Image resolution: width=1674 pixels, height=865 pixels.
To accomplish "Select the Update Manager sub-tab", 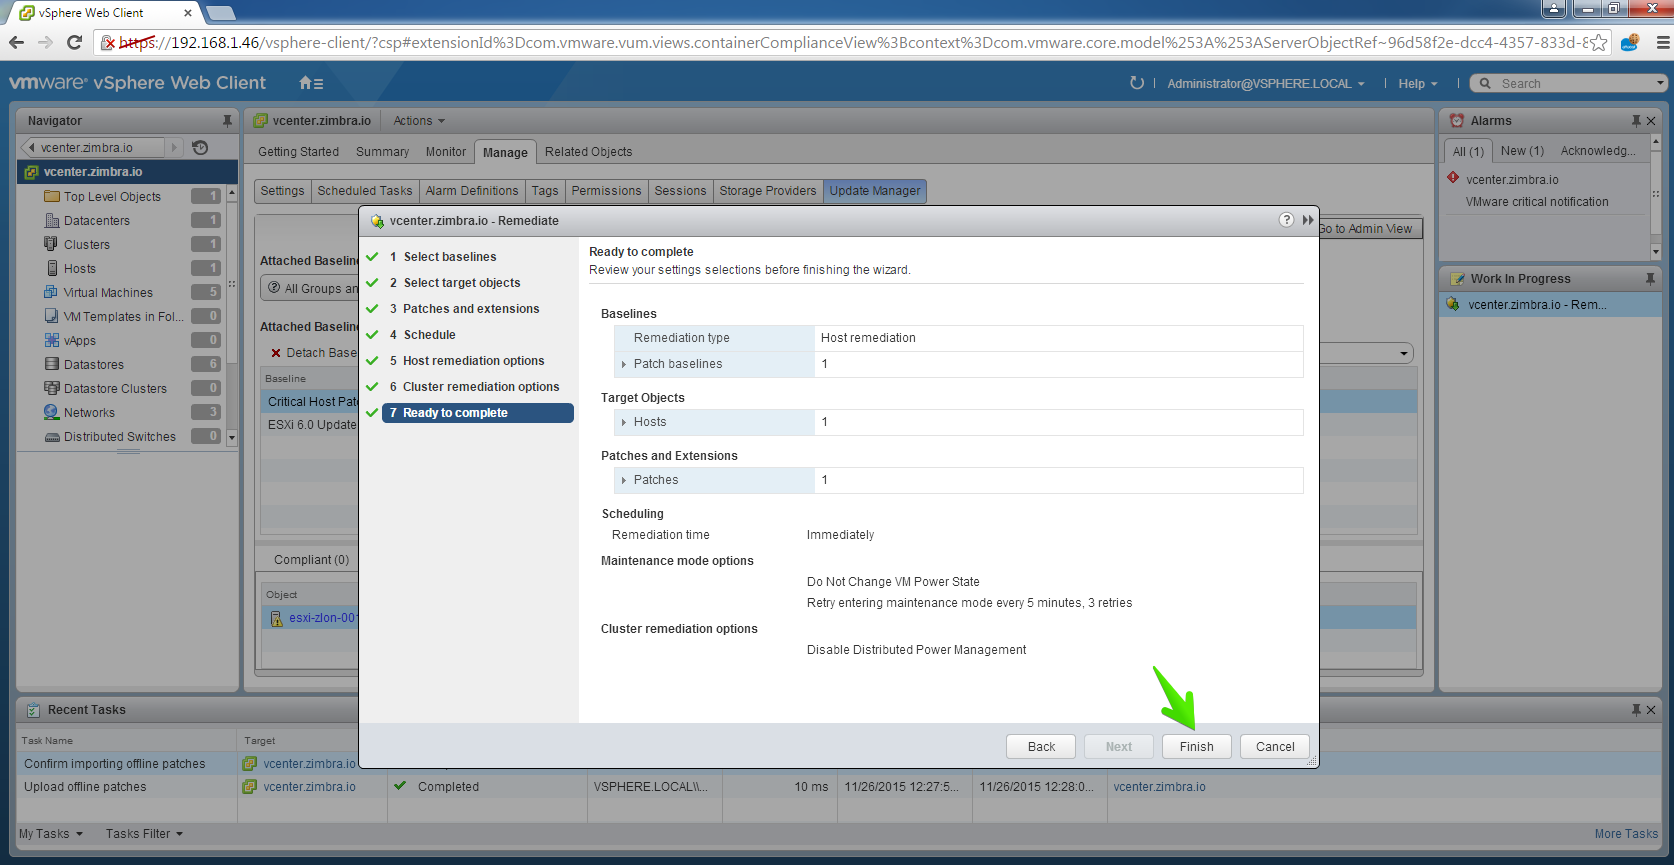I will coord(875,191).
